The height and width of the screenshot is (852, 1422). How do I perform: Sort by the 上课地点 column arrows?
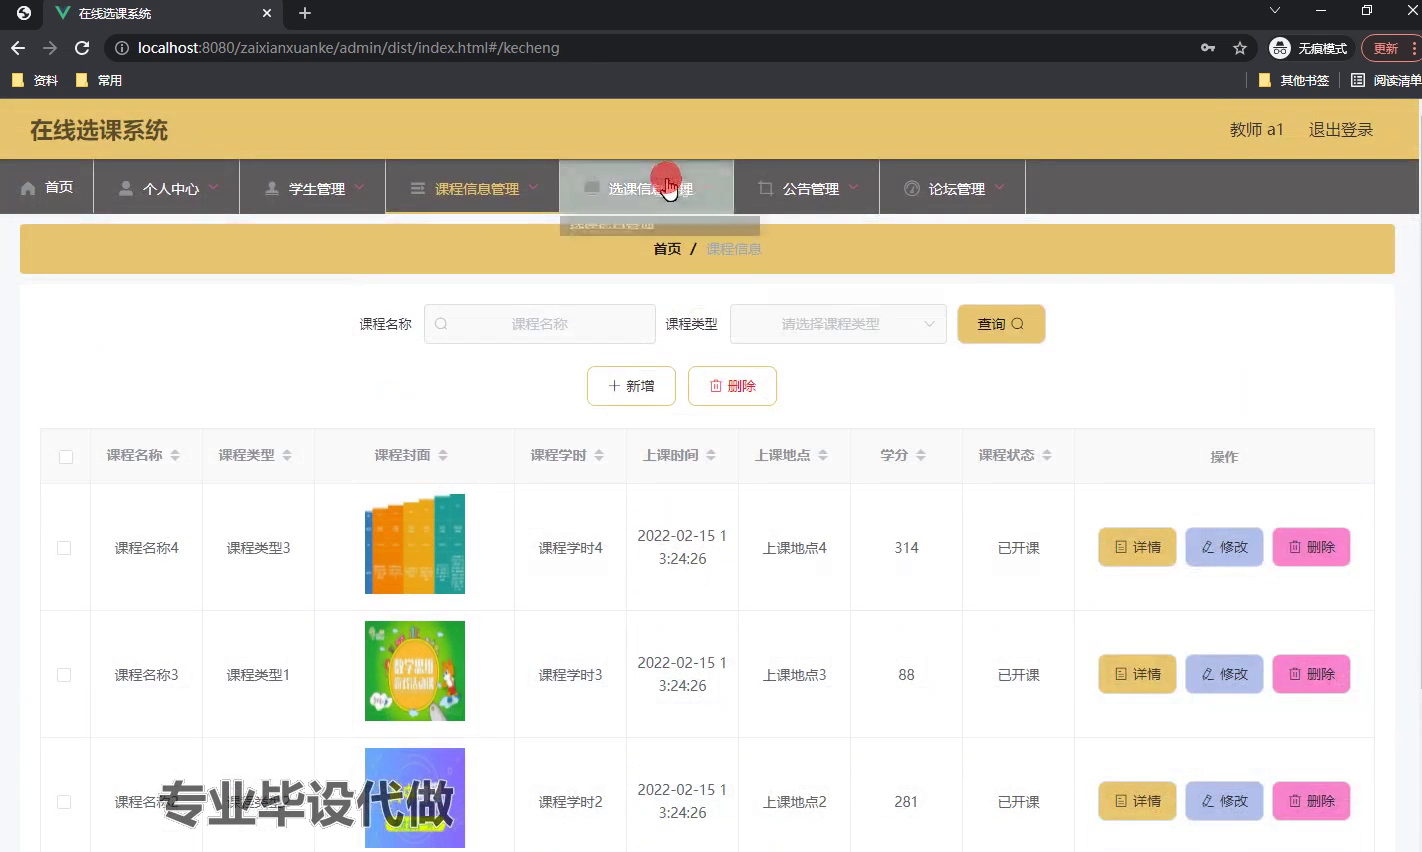click(x=823, y=455)
